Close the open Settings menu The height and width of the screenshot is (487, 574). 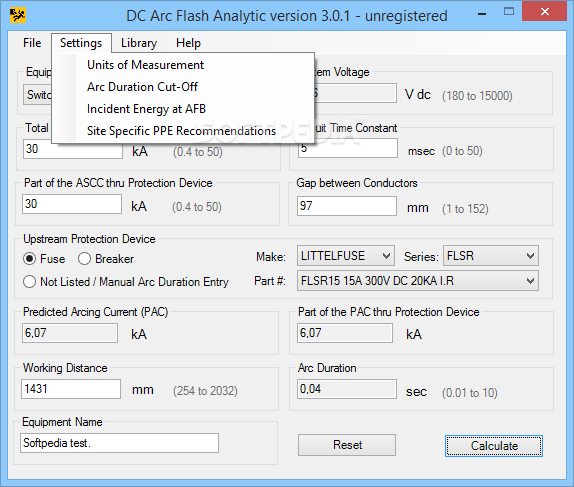click(81, 43)
